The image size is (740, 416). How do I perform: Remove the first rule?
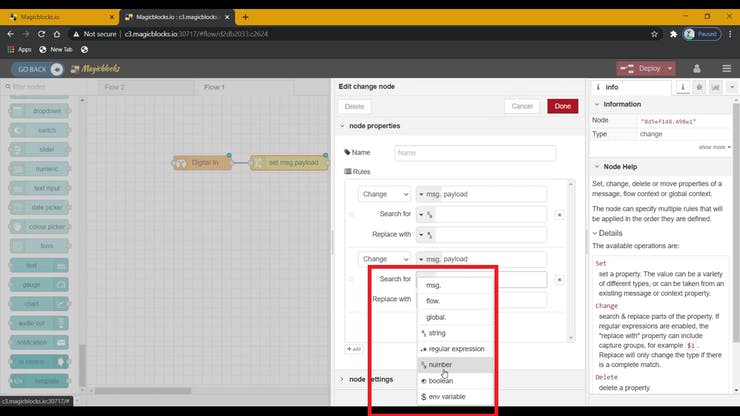tap(559, 215)
